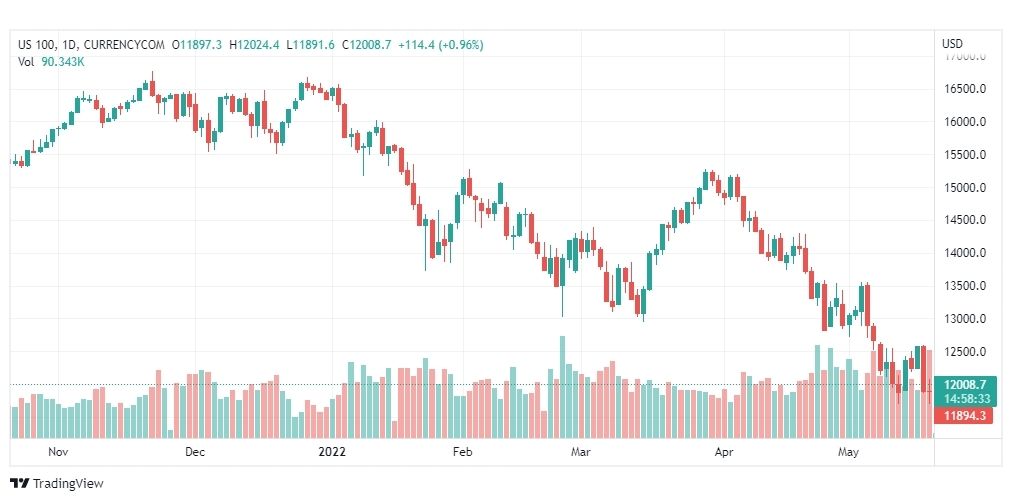The image size is (1012, 501).
Task: Click the TradingView logo icon
Action: (x=20, y=483)
